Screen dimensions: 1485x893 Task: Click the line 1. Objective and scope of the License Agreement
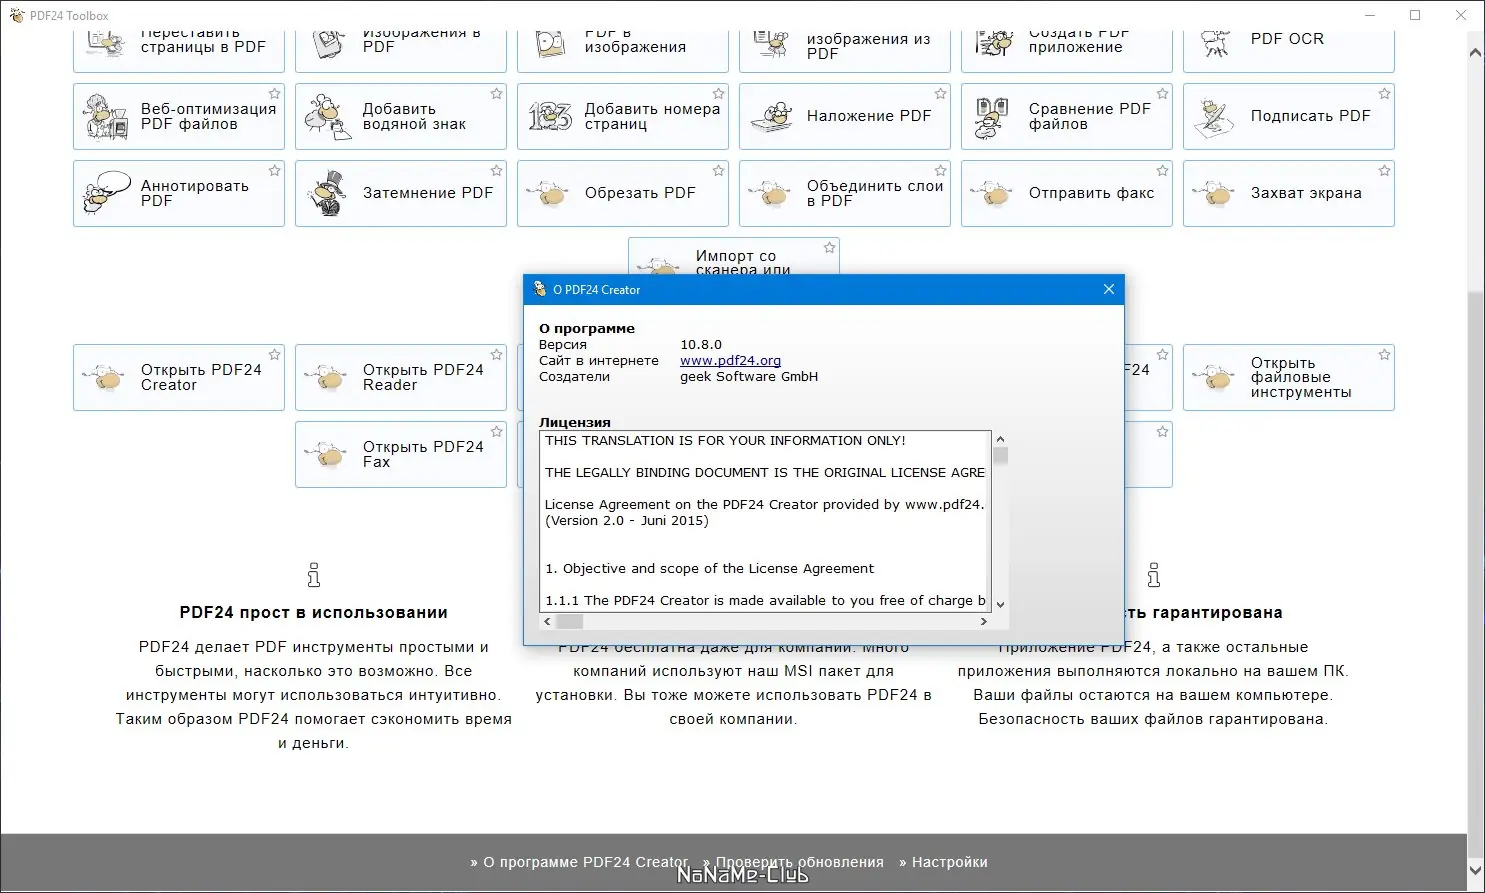[x=709, y=568]
